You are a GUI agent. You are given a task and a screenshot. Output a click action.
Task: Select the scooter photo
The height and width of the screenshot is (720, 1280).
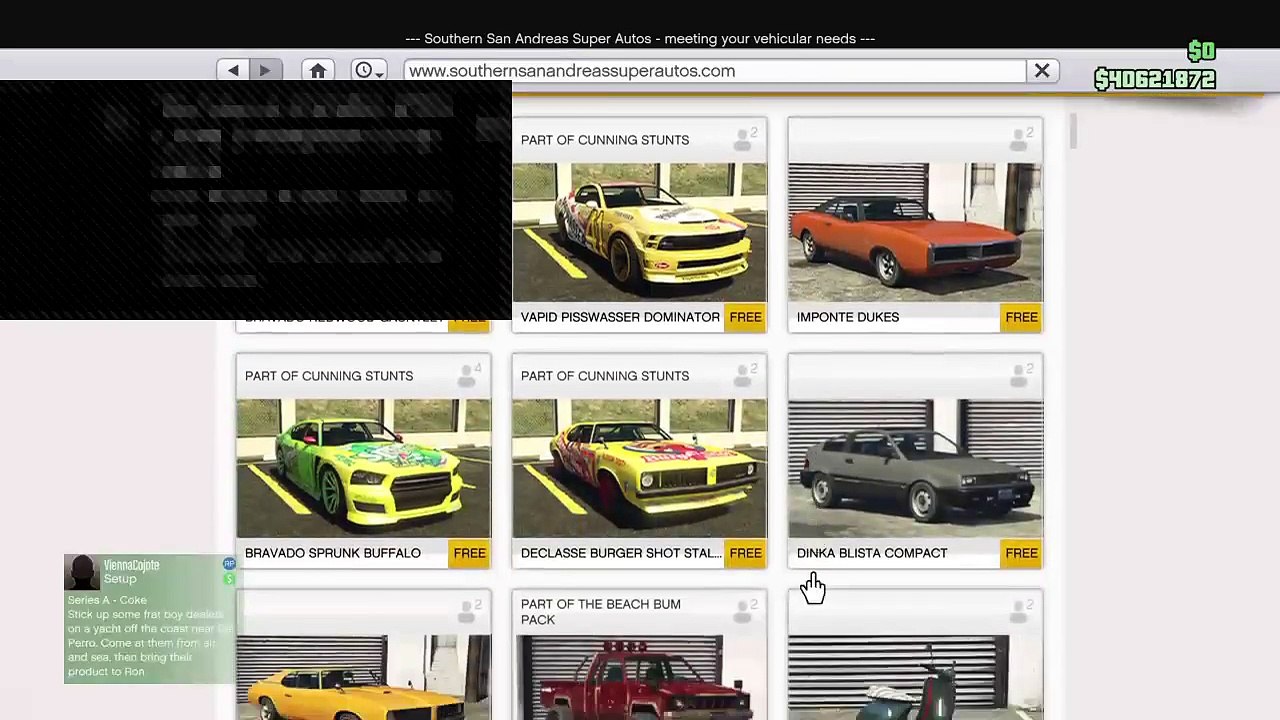pyautogui.click(x=915, y=677)
